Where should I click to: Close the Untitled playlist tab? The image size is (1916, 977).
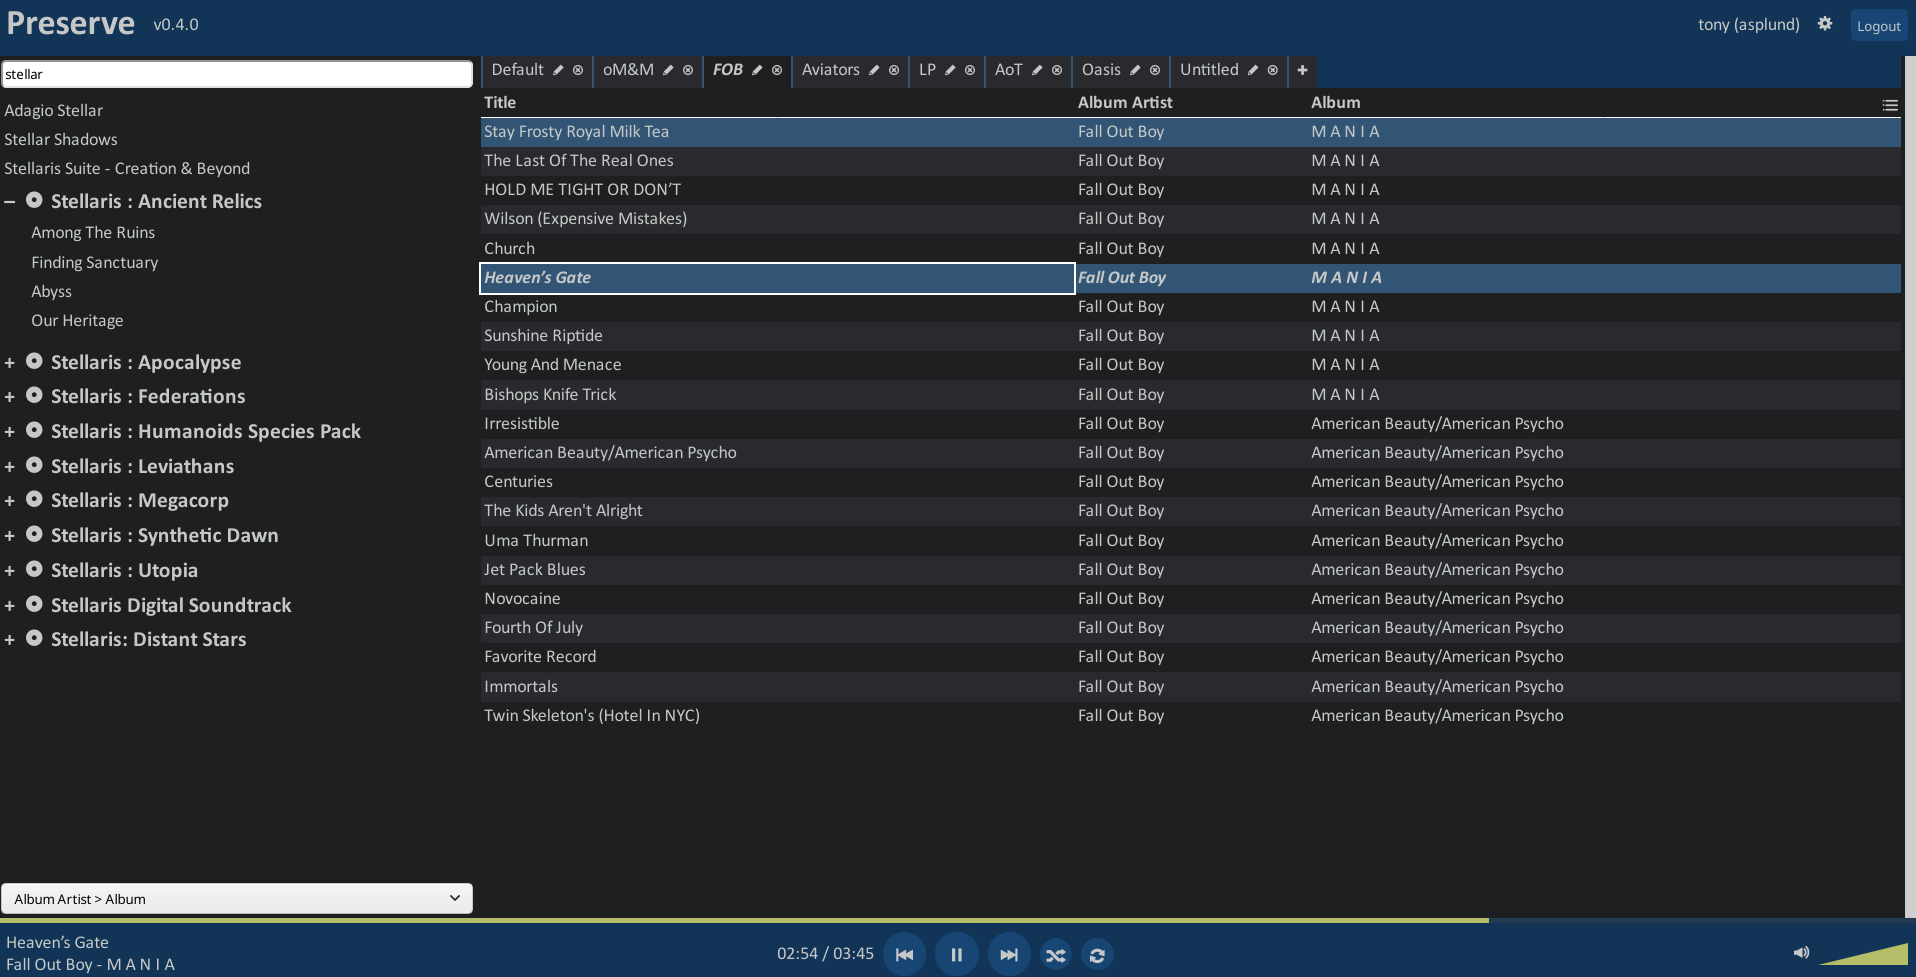coord(1273,70)
